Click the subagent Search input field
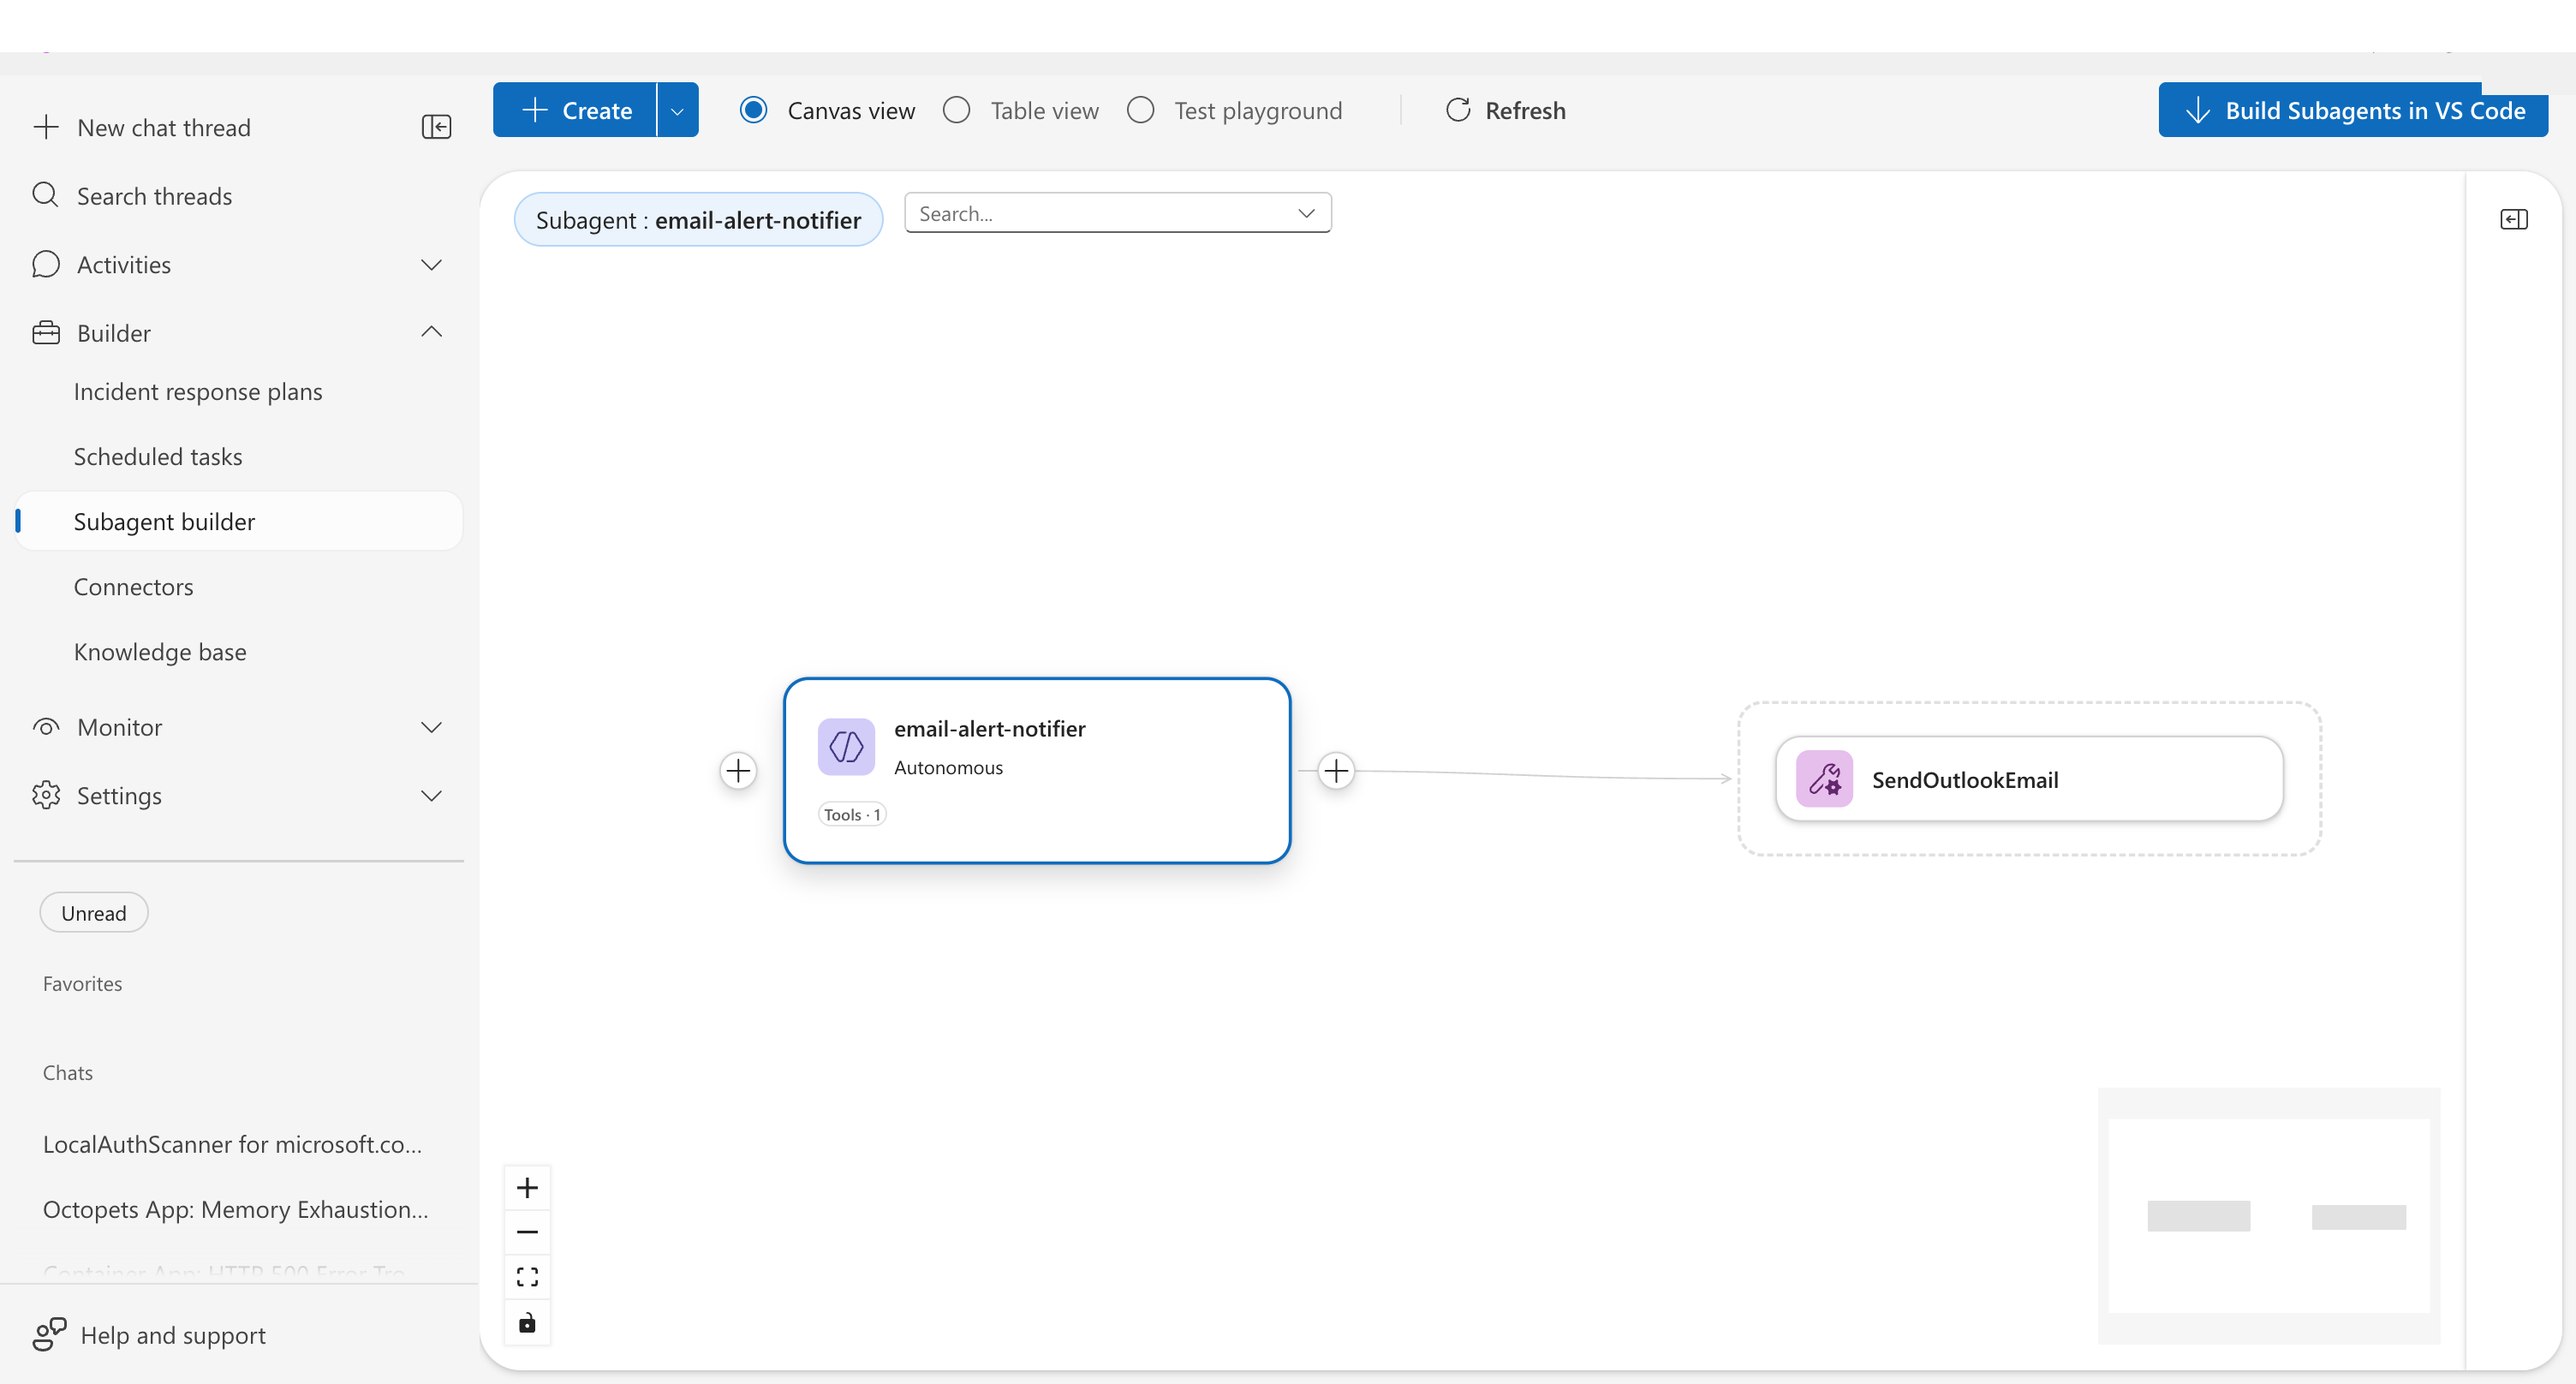The width and height of the screenshot is (2576, 1384). pyautogui.click(x=1117, y=213)
